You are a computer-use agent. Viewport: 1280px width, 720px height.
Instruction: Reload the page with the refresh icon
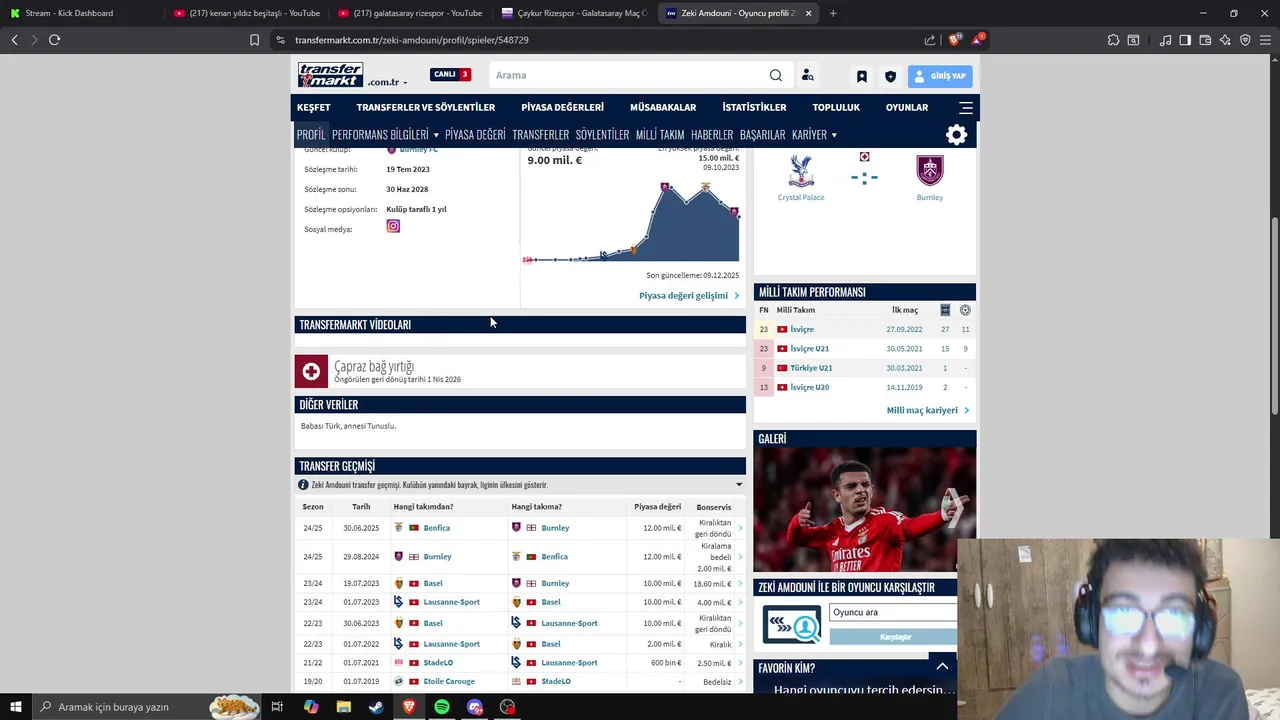(54, 40)
